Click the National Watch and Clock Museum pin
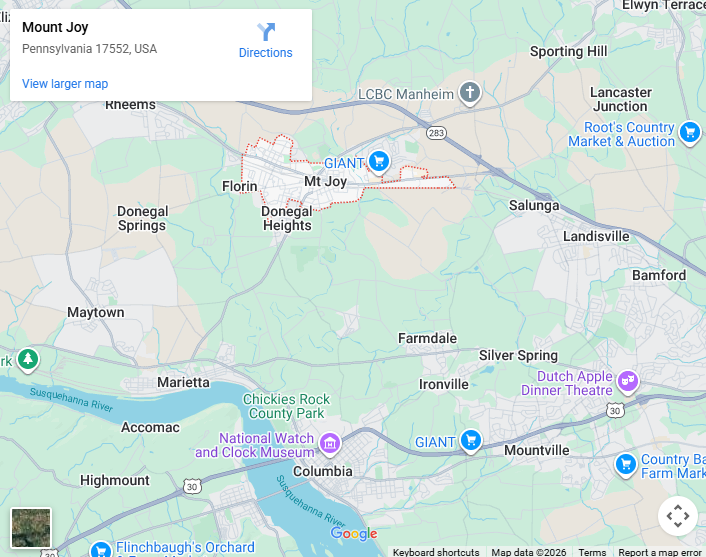706x557 pixels. pyautogui.click(x=330, y=444)
